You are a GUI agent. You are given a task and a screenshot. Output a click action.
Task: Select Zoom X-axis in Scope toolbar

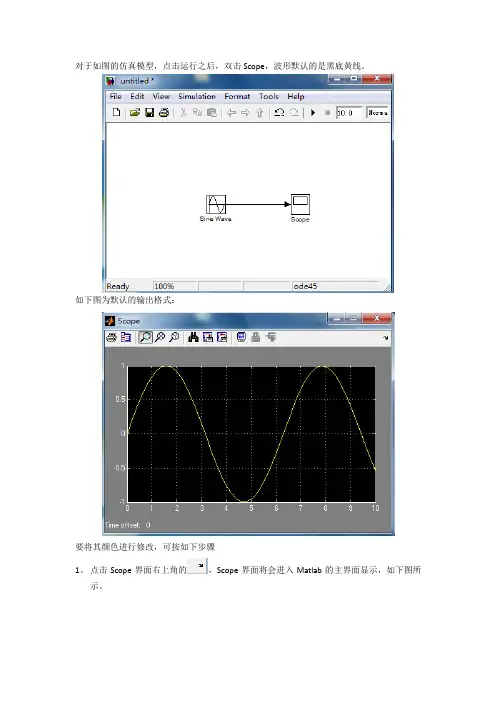click(160, 338)
